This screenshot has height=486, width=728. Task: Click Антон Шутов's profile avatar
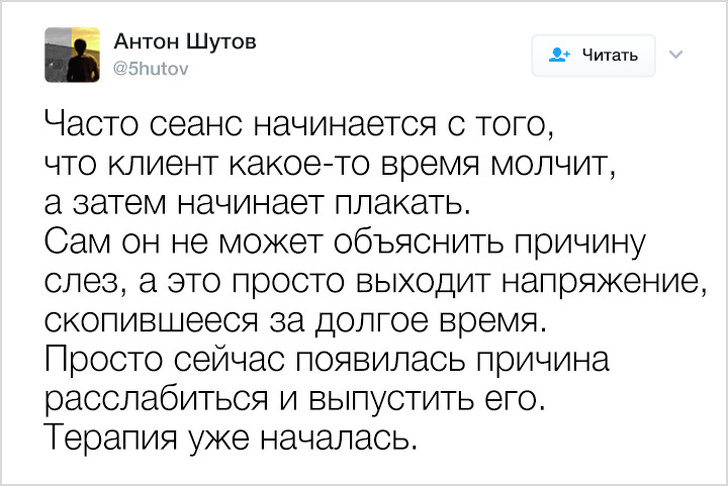72,54
